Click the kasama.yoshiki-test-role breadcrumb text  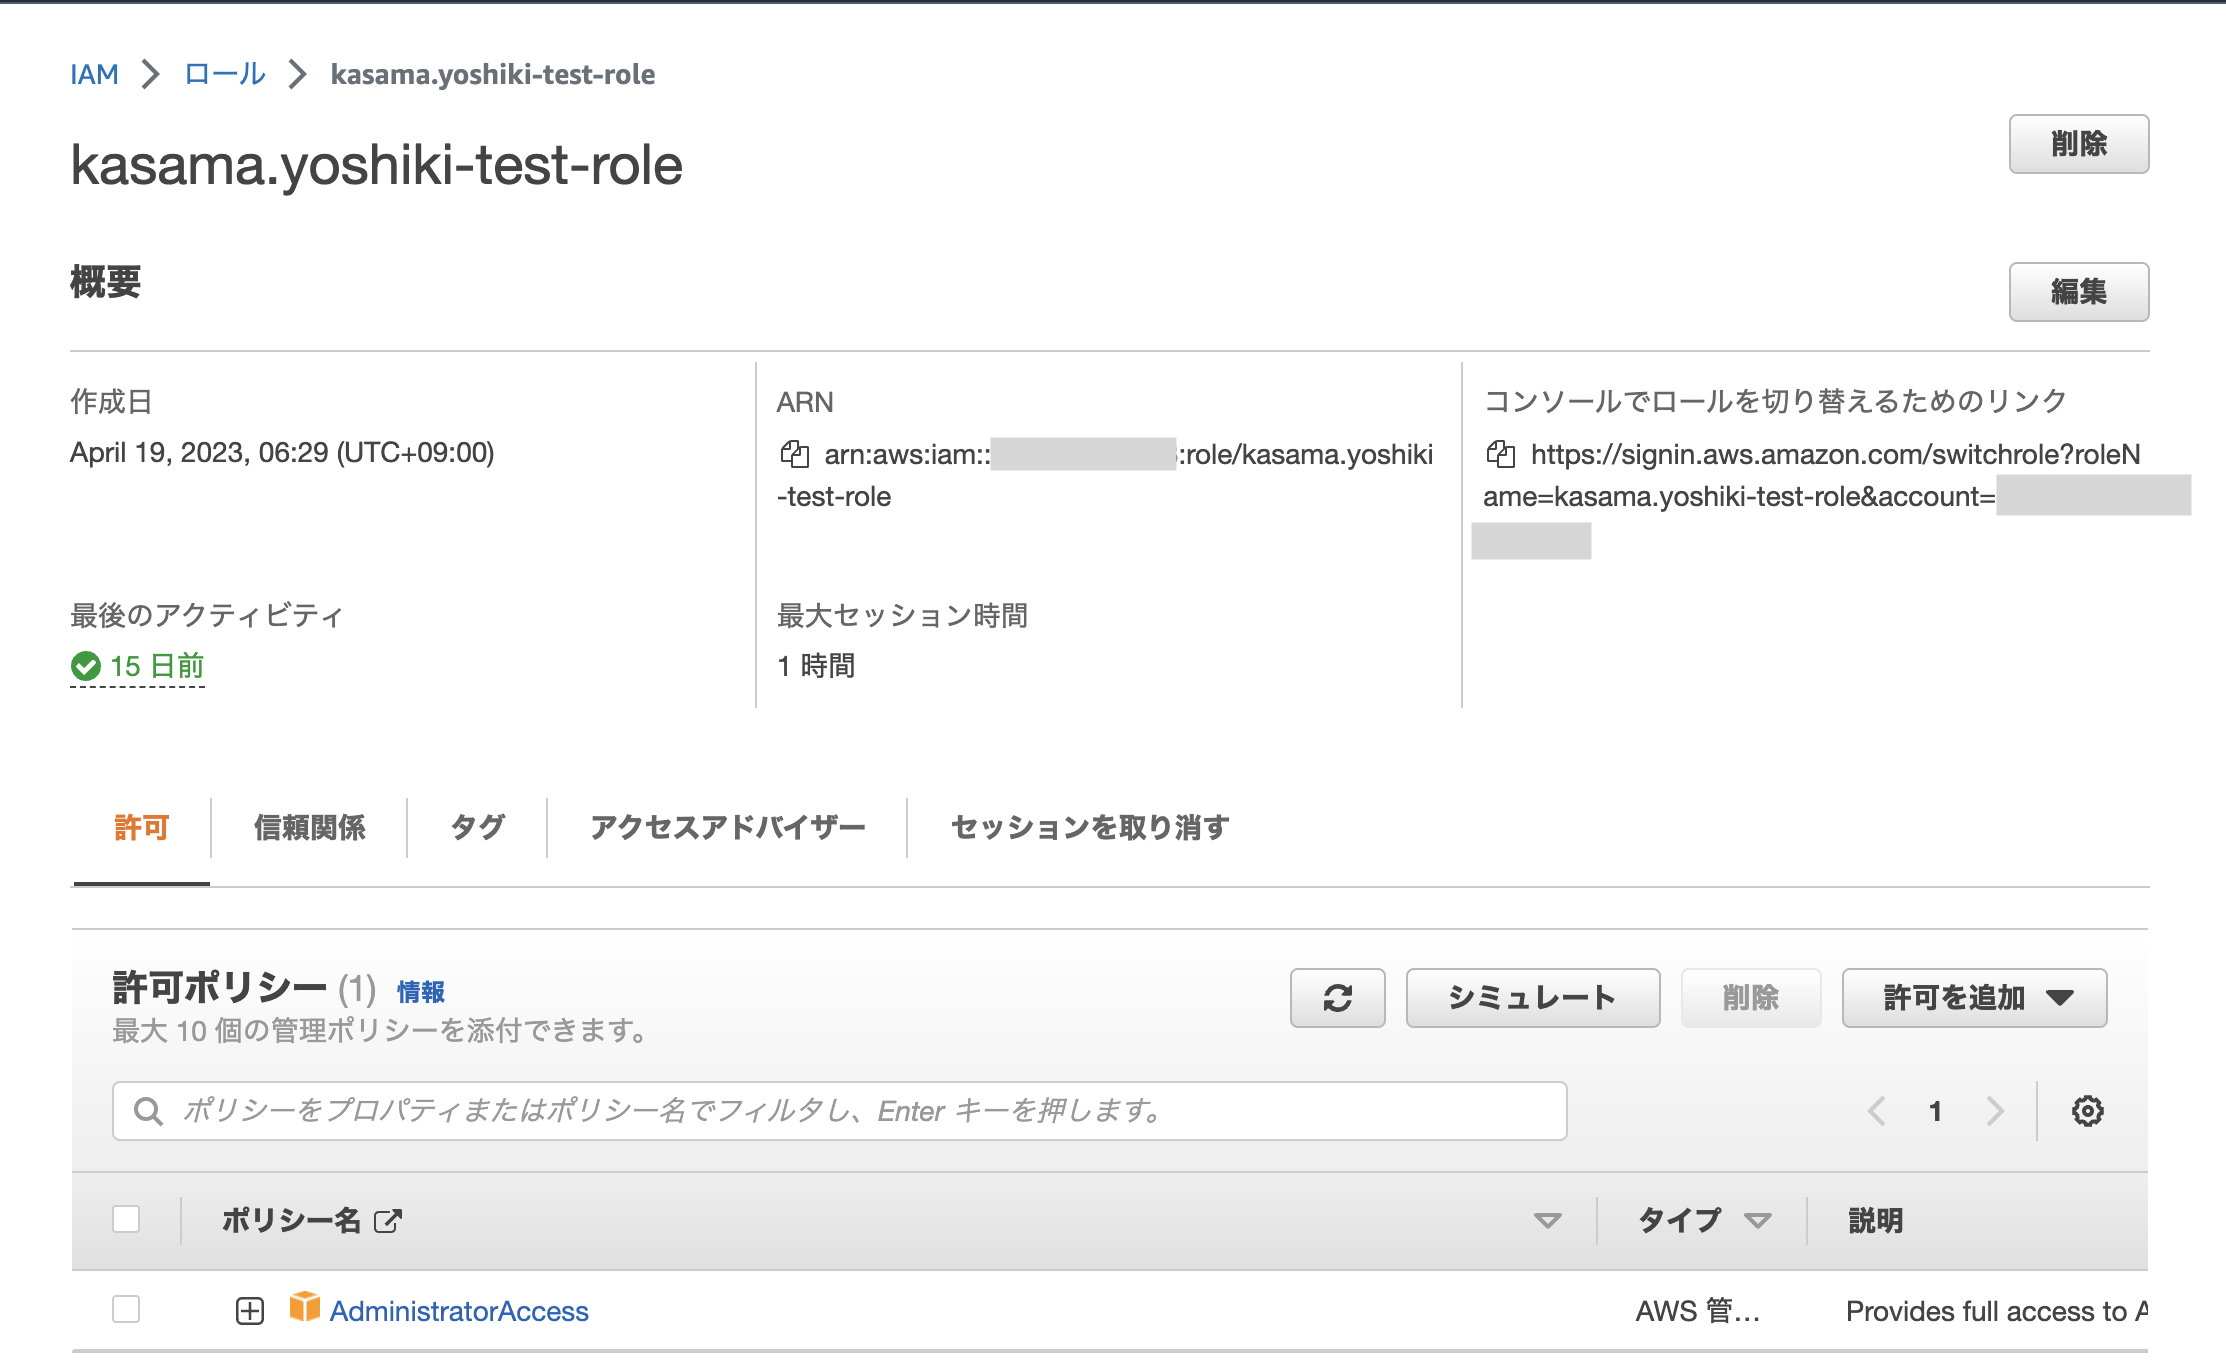[x=493, y=74]
